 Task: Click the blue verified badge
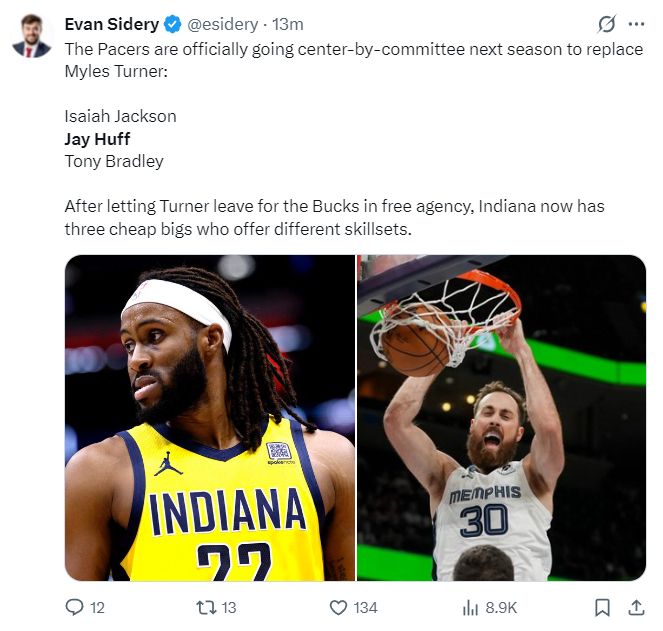click(x=173, y=24)
